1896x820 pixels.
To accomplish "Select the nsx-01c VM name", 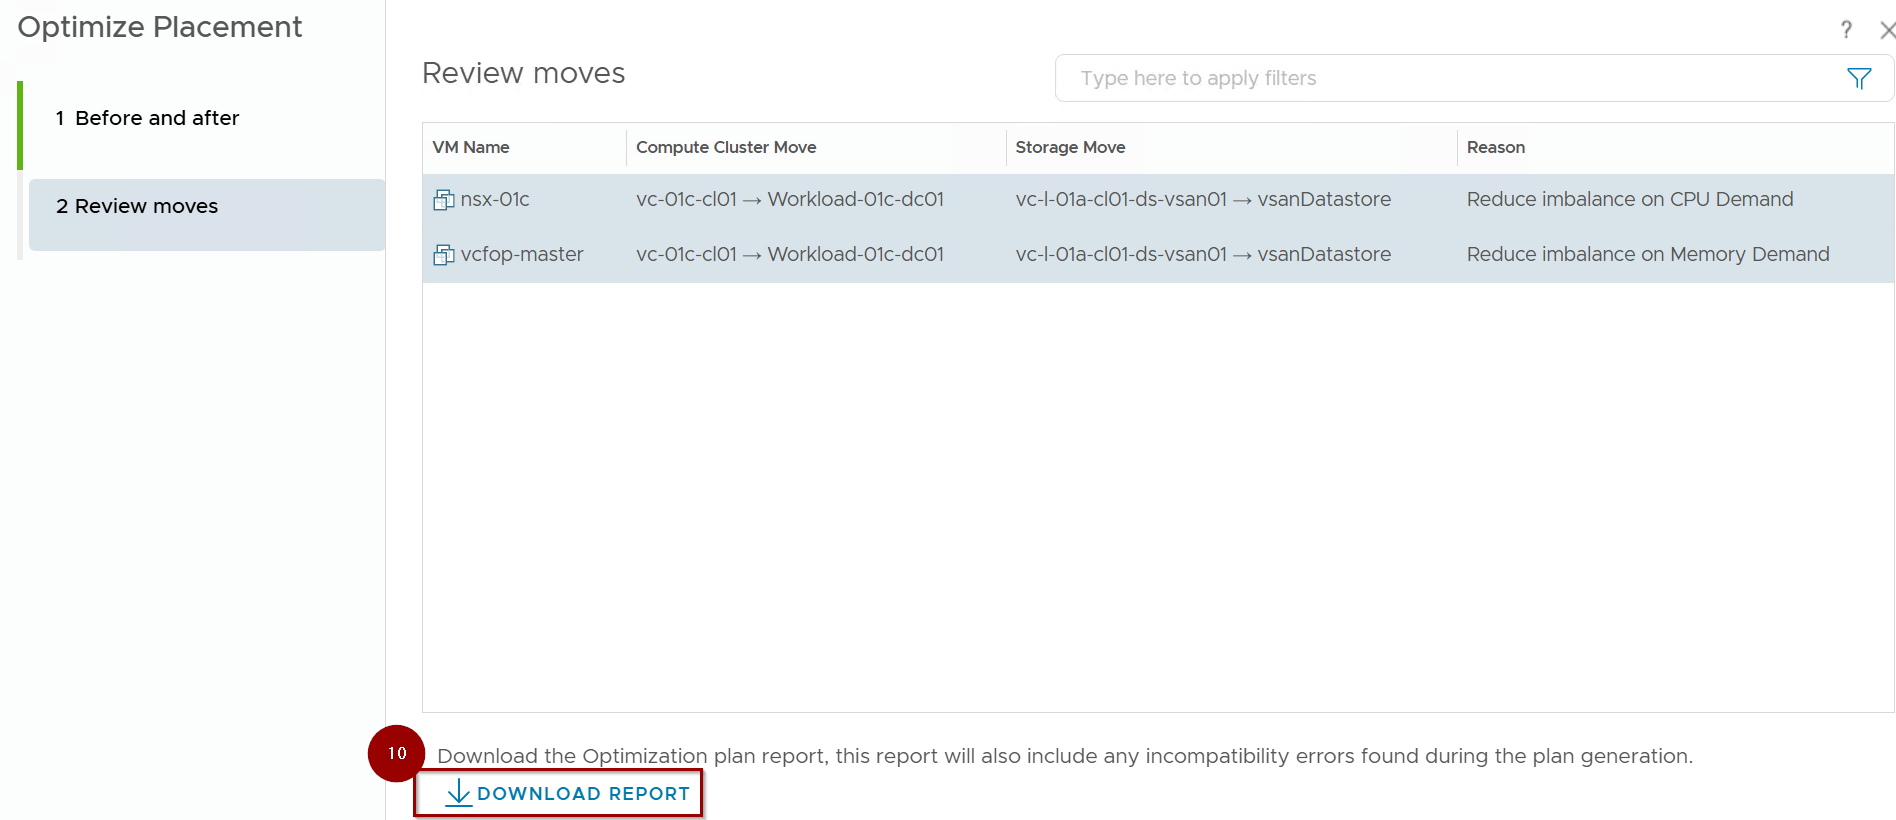I will tap(495, 200).
